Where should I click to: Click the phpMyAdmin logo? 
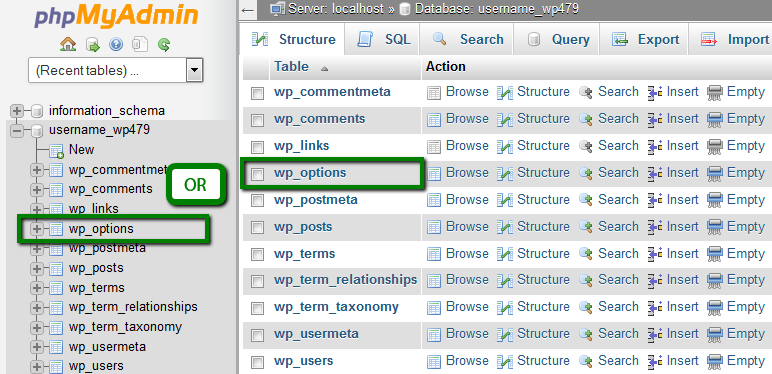click(116, 17)
